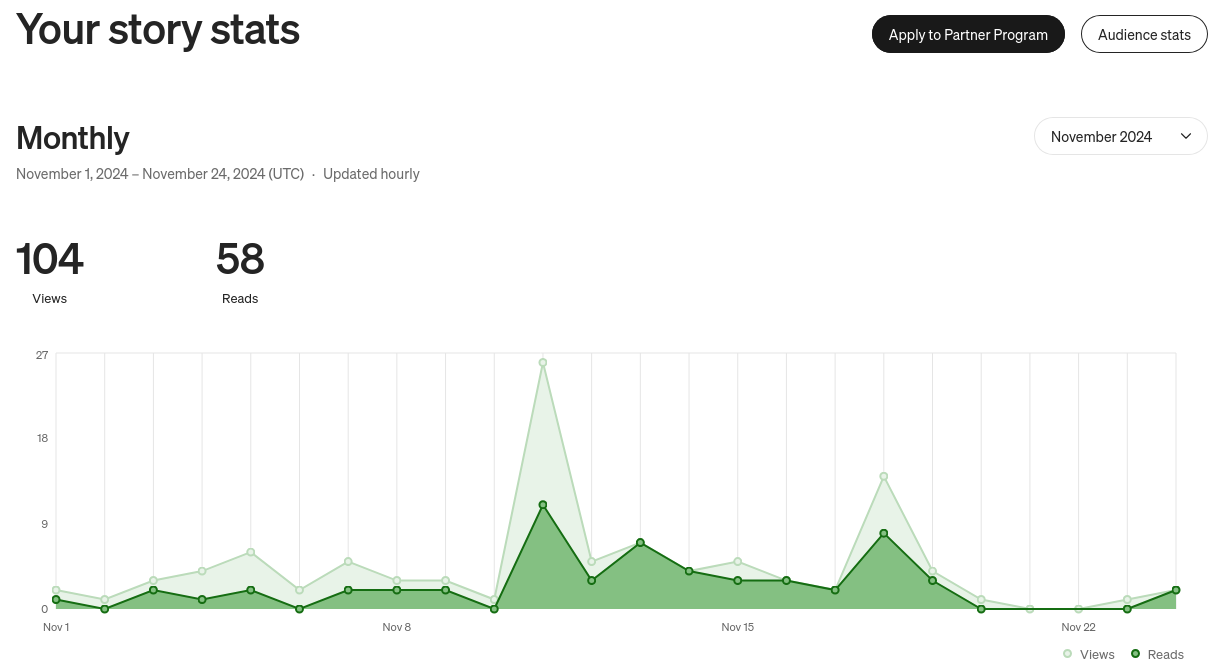Click the Views legend color dot
Screen dimensions: 1210x666
(x=1068, y=654)
